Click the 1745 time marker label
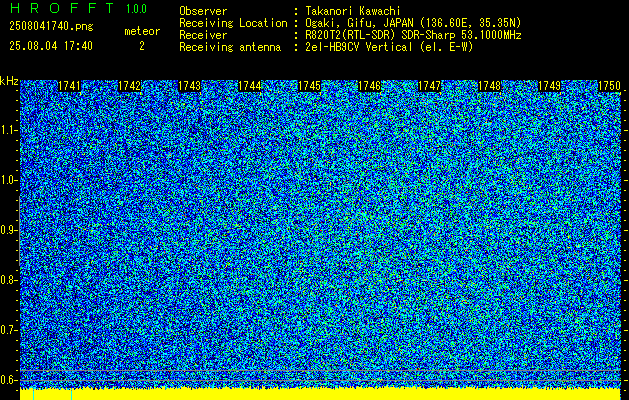The height and width of the screenshot is (400, 629). 309,86
